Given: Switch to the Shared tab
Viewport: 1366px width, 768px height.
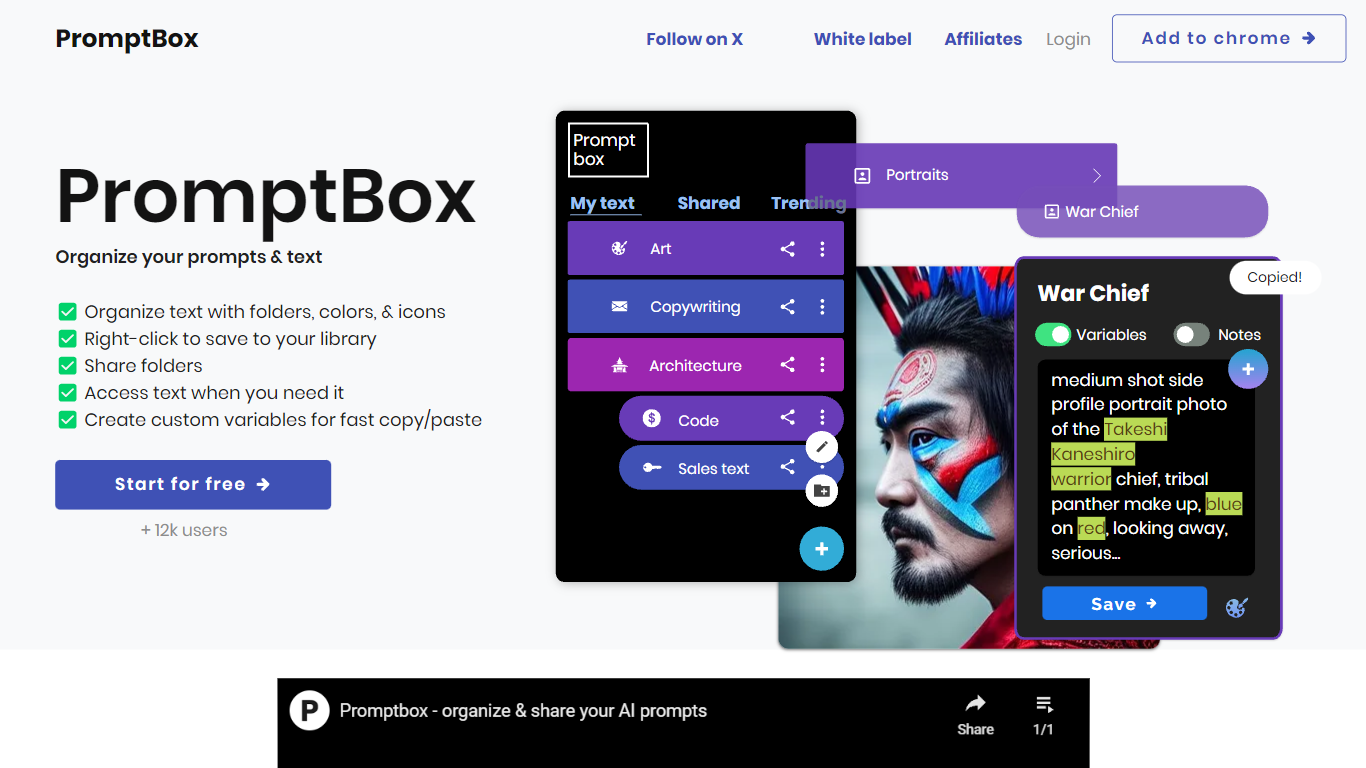Looking at the screenshot, I should (708, 203).
